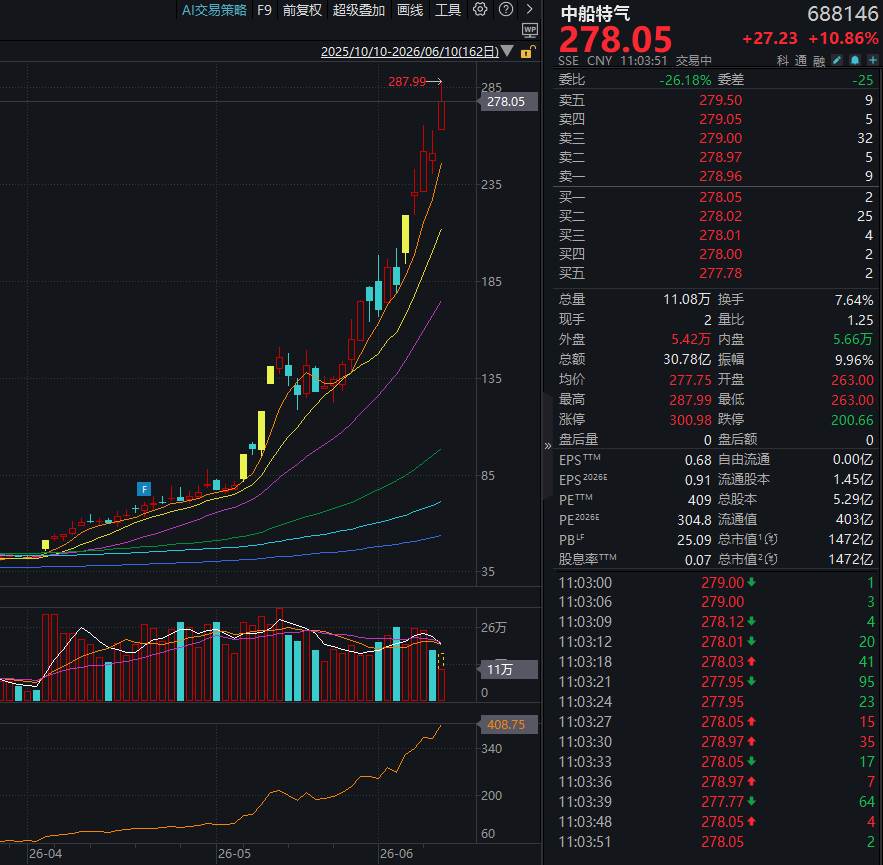Toggle 前复权 price adjustment mode
Viewport: 883px width, 865px height.
(x=302, y=10)
